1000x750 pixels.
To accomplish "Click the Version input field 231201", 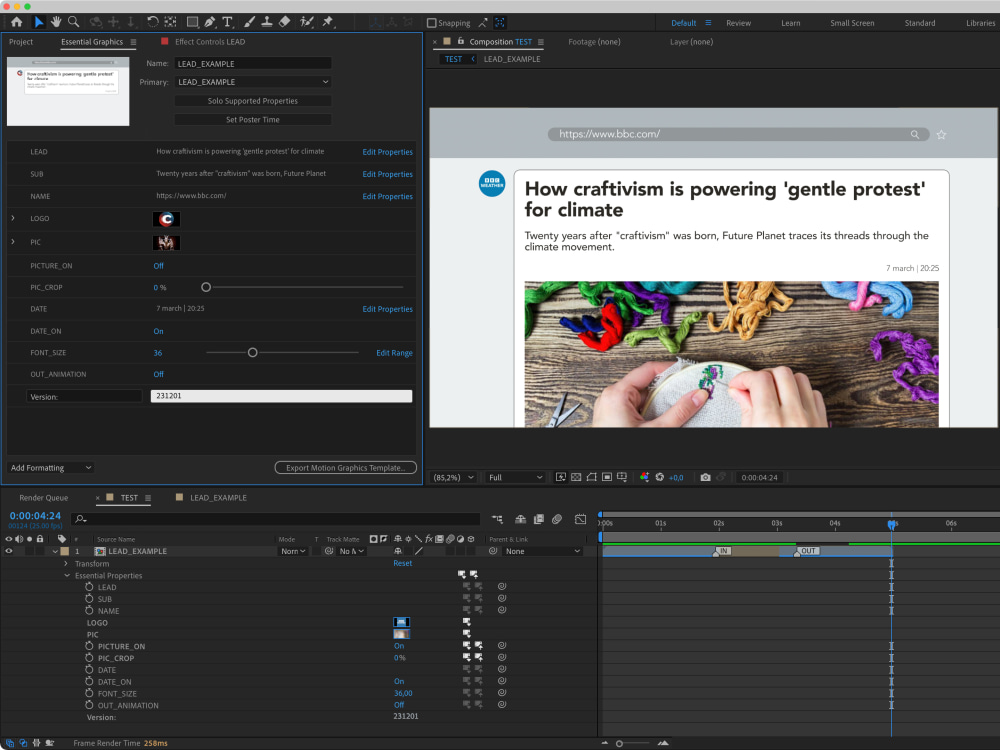I will click(281, 396).
